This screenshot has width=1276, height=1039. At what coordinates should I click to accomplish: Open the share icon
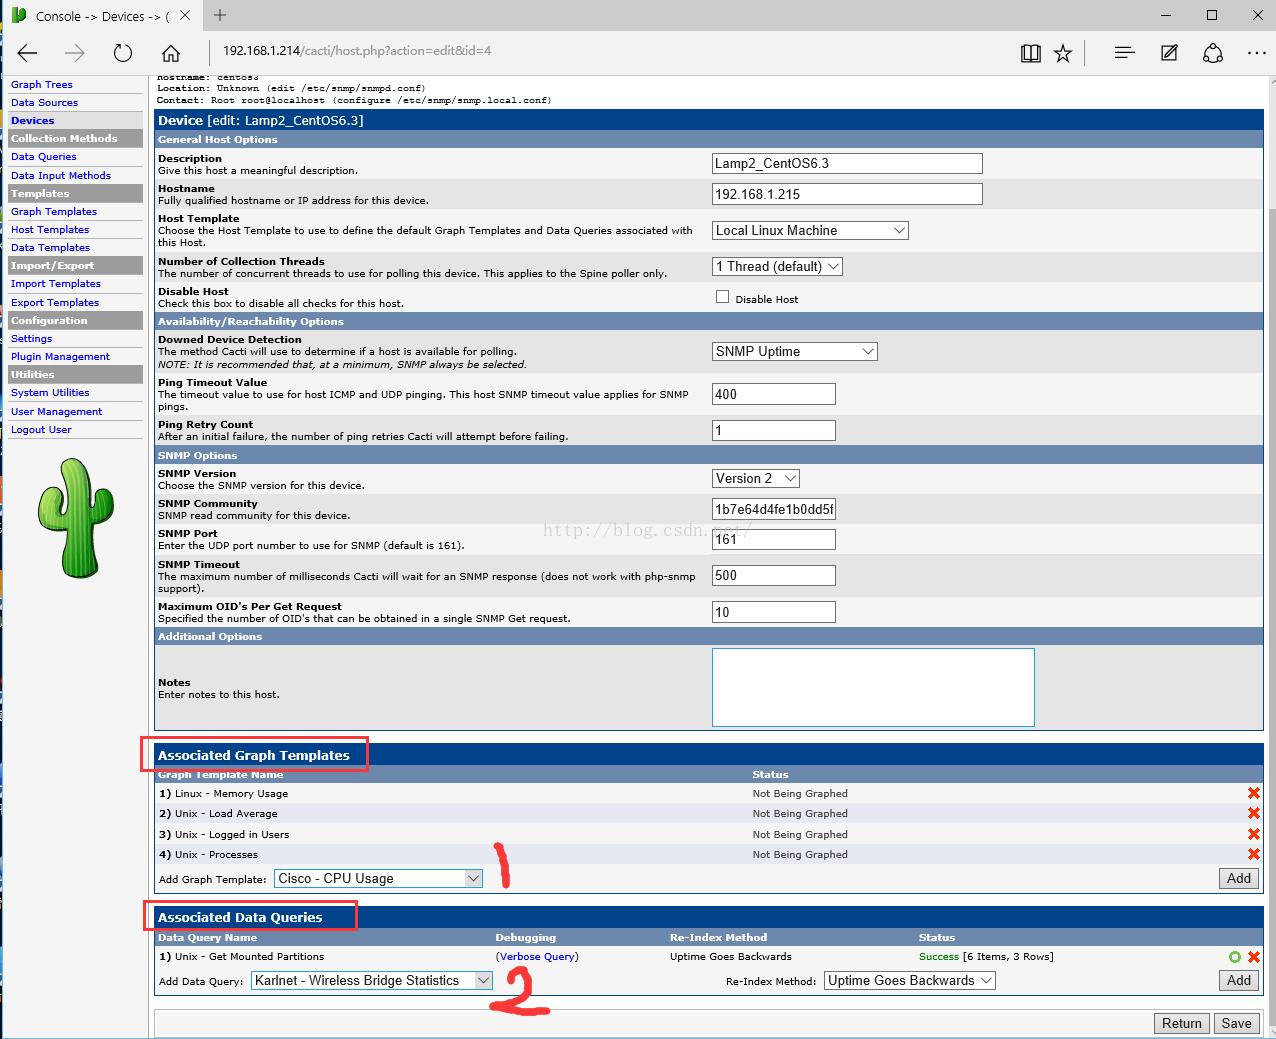tap(1213, 53)
